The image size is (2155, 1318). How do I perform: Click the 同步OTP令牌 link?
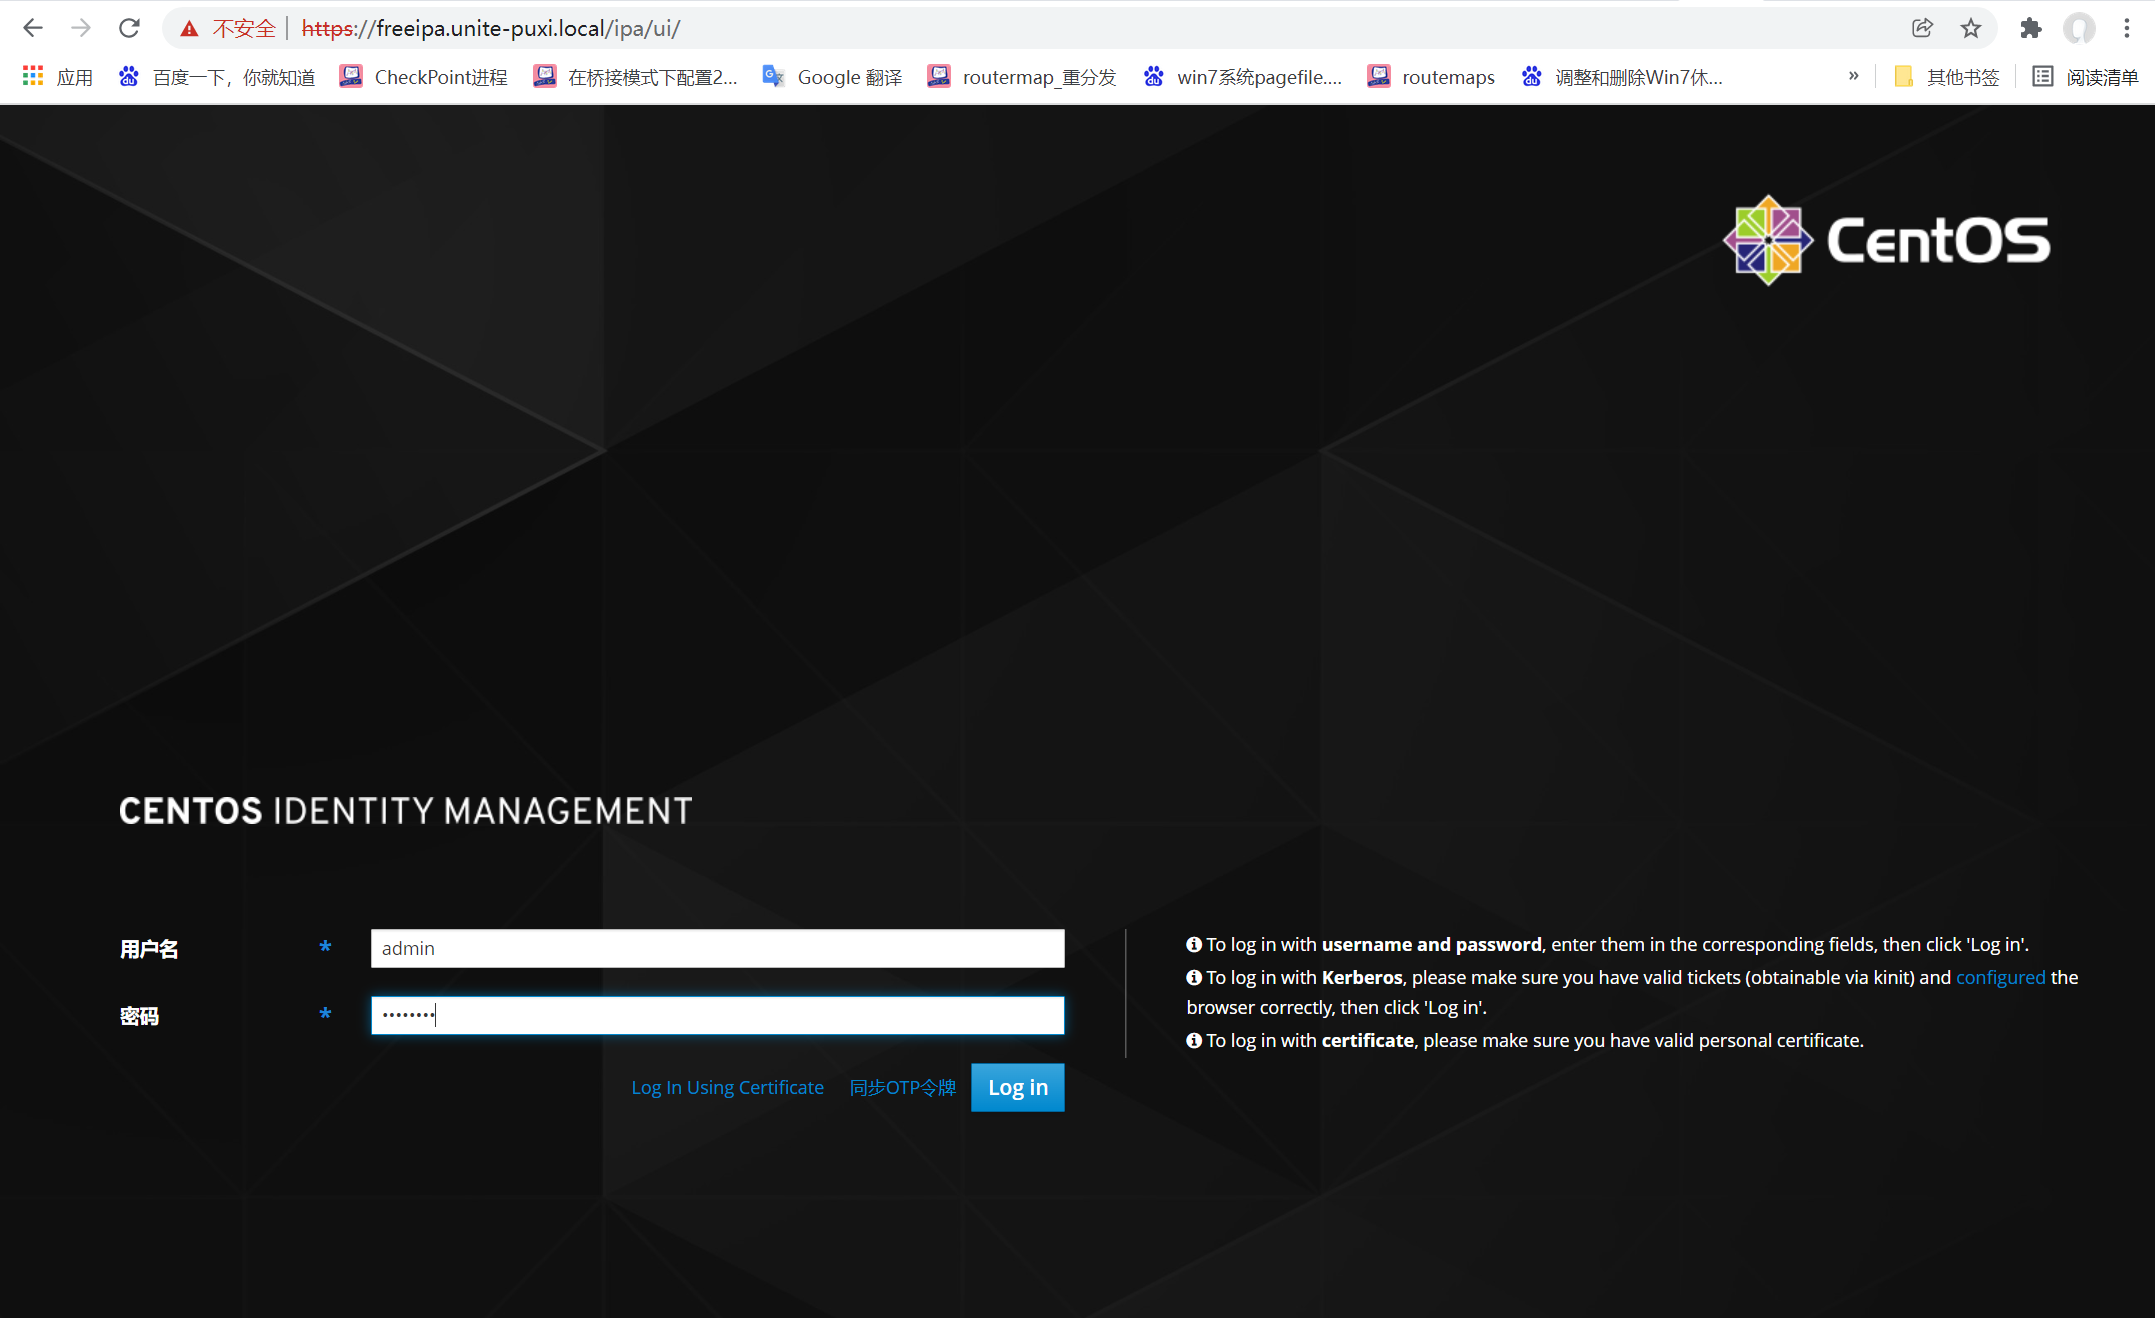tap(901, 1087)
